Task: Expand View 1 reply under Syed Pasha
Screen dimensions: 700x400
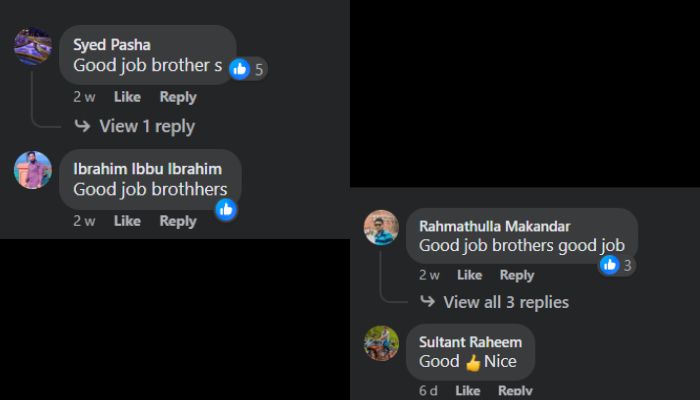Action: coord(147,126)
